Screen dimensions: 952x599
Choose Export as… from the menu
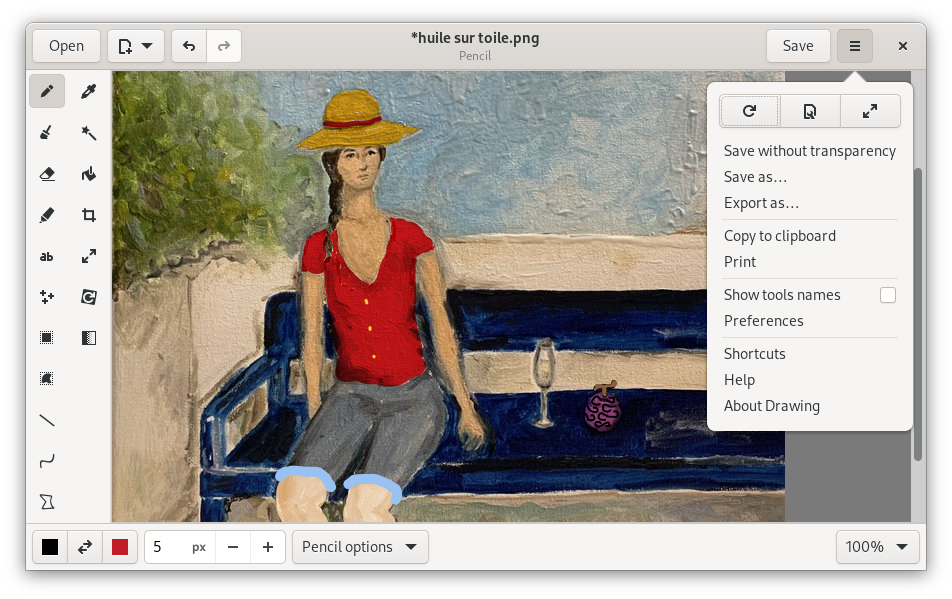coord(761,203)
